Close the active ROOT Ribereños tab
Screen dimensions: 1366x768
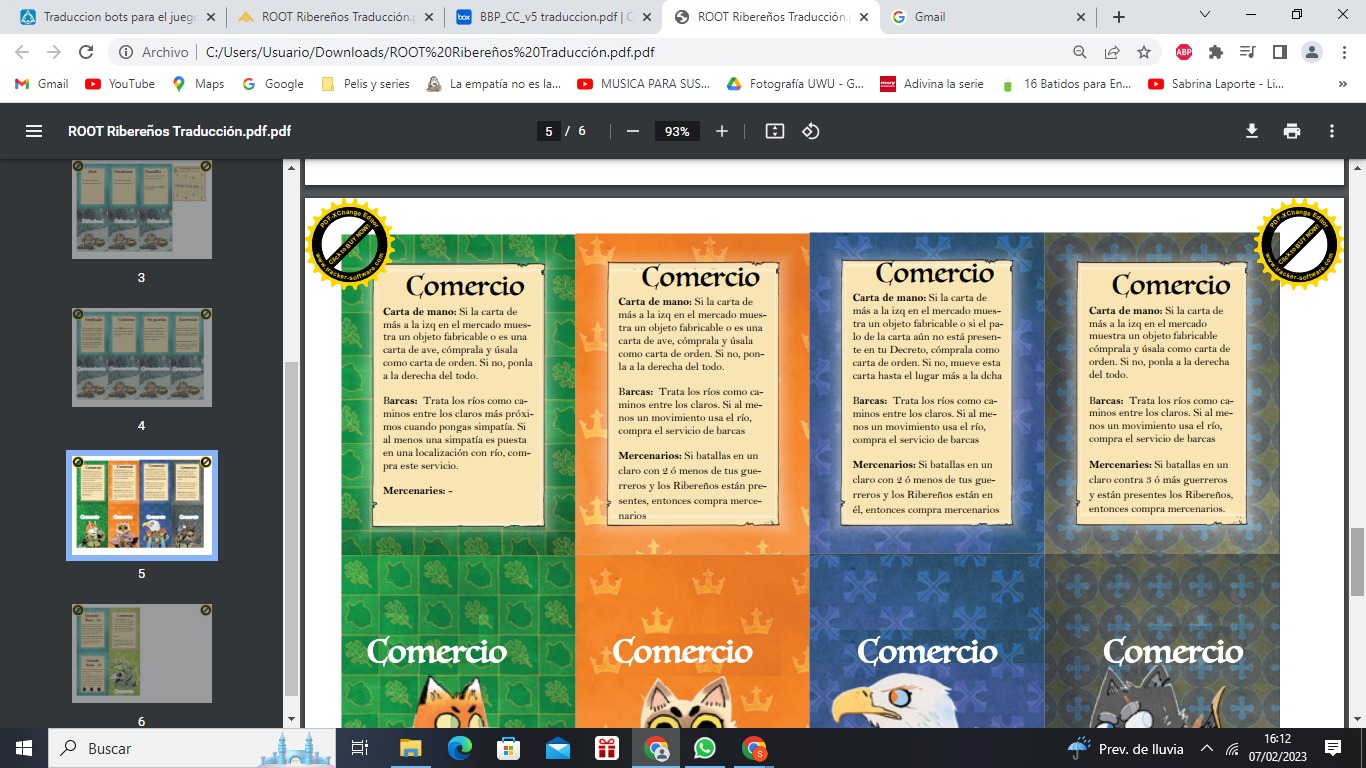(863, 17)
